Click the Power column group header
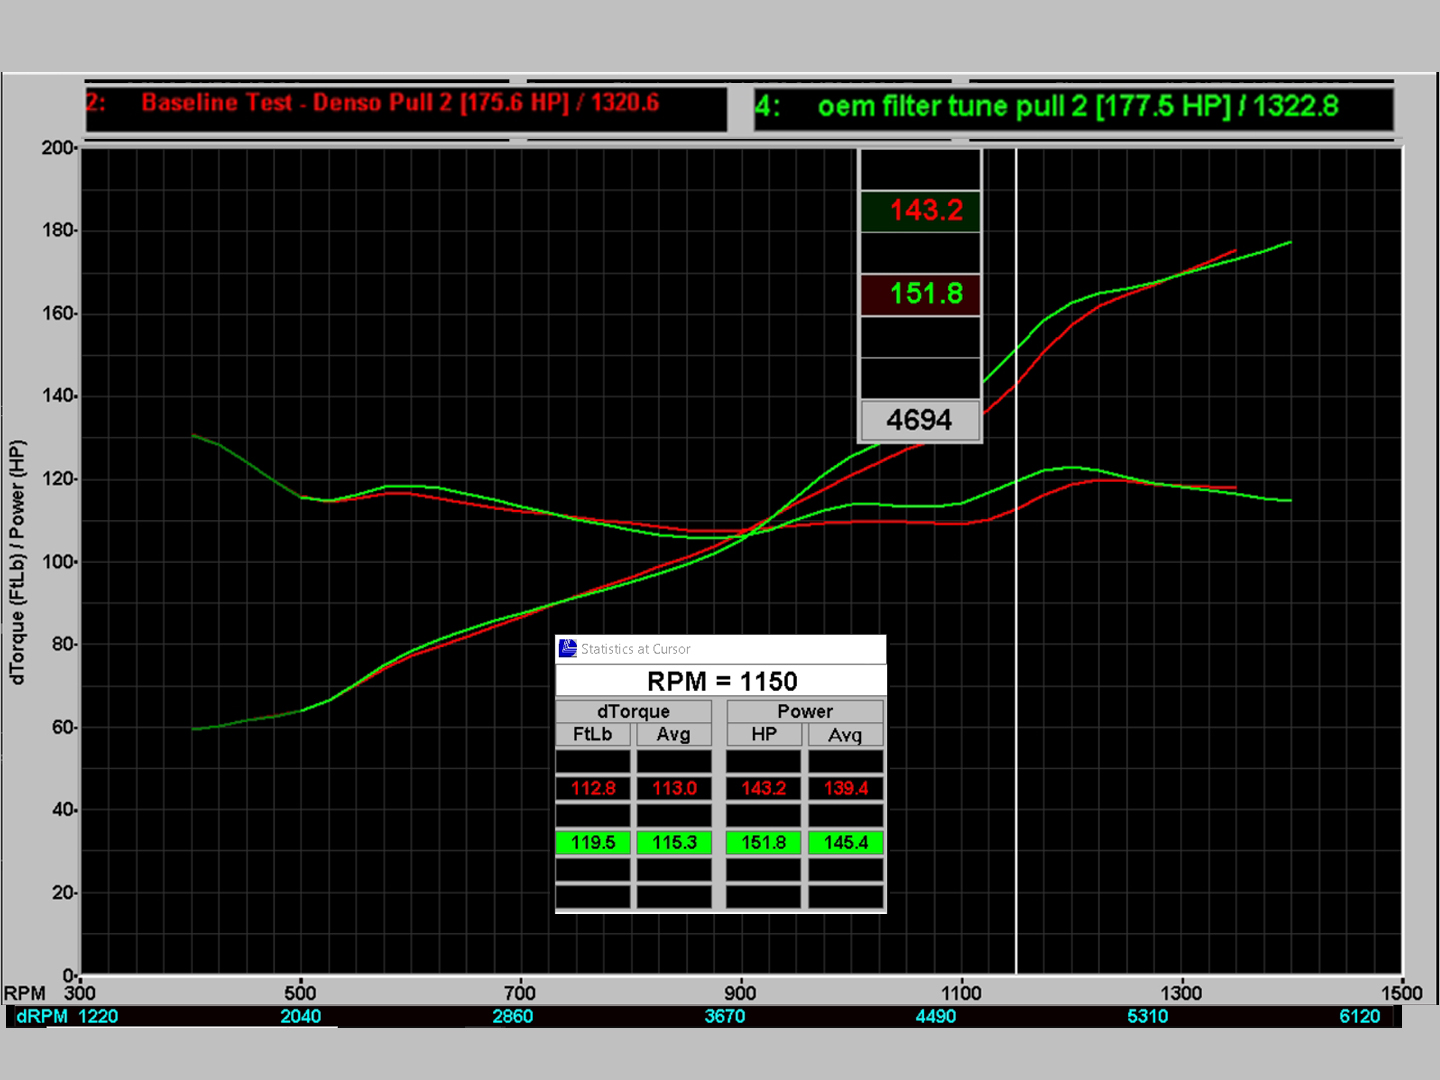Screen dimensions: 1440x1080 point(804,711)
